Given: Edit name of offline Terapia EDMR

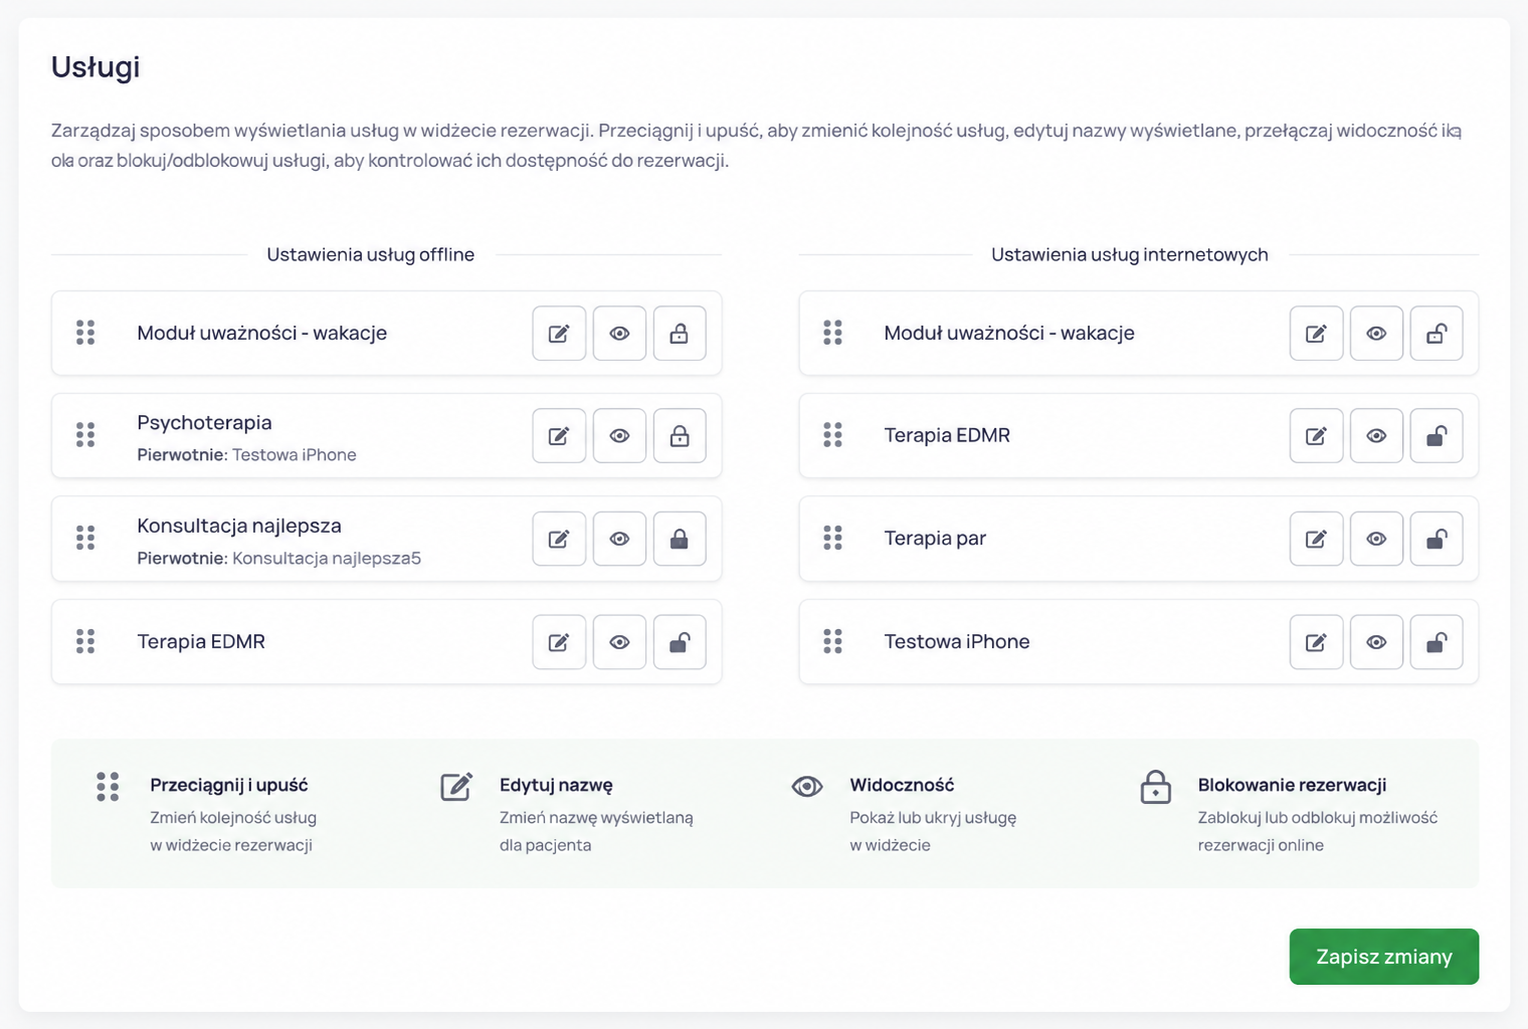Looking at the screenshot, I should (559, 642).
